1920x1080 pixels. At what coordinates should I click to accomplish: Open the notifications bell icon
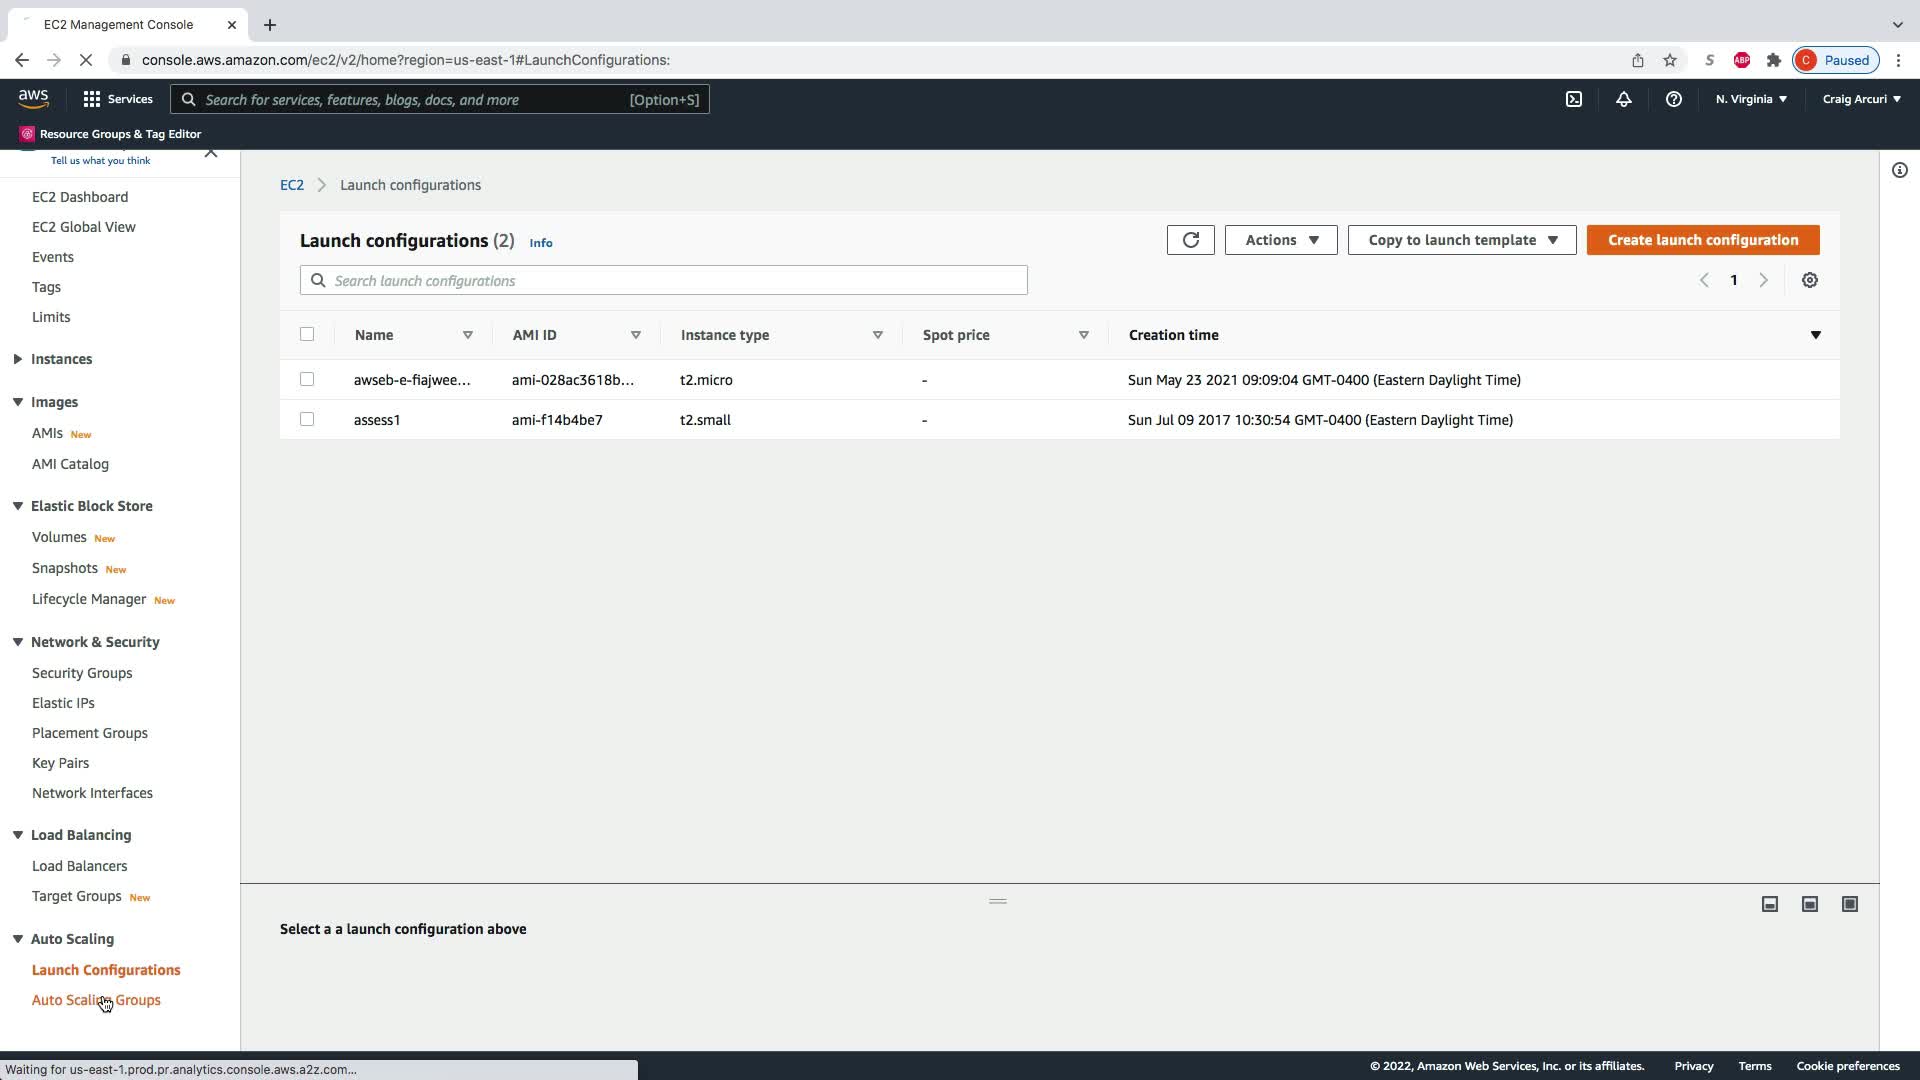pos(1624,99)
